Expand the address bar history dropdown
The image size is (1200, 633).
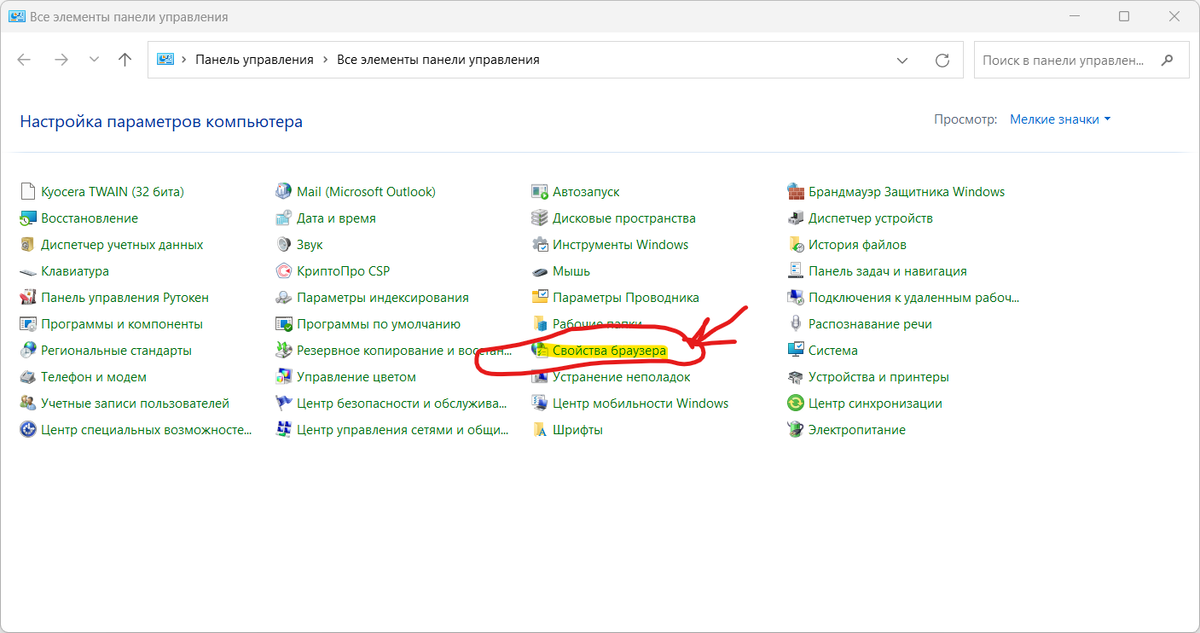tap(904, 60)
